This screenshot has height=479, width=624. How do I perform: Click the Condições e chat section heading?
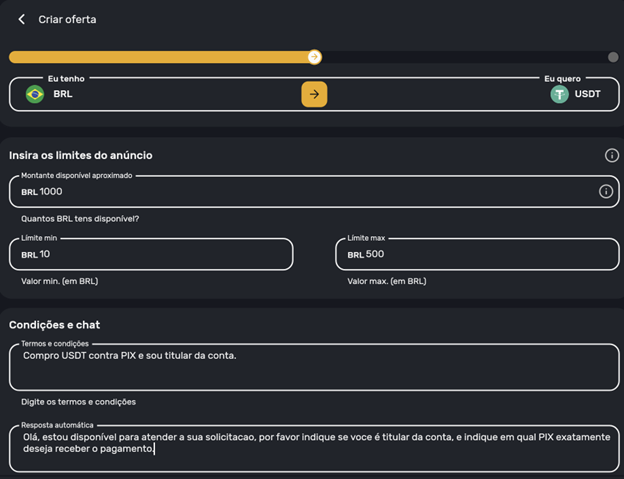tap(54, 325)
